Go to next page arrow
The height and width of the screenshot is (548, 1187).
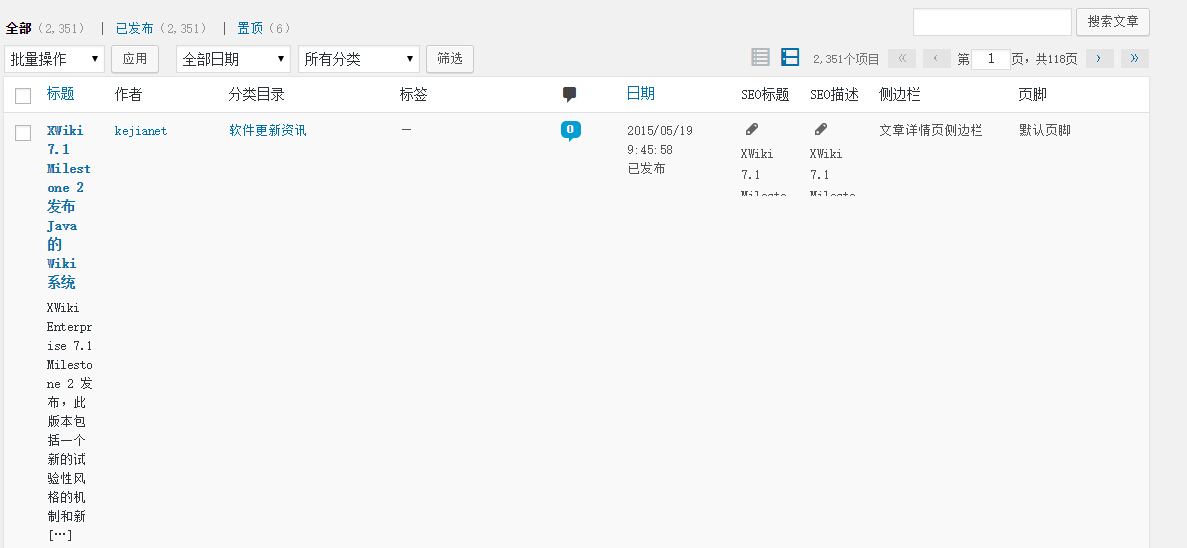pos(1099,59)
